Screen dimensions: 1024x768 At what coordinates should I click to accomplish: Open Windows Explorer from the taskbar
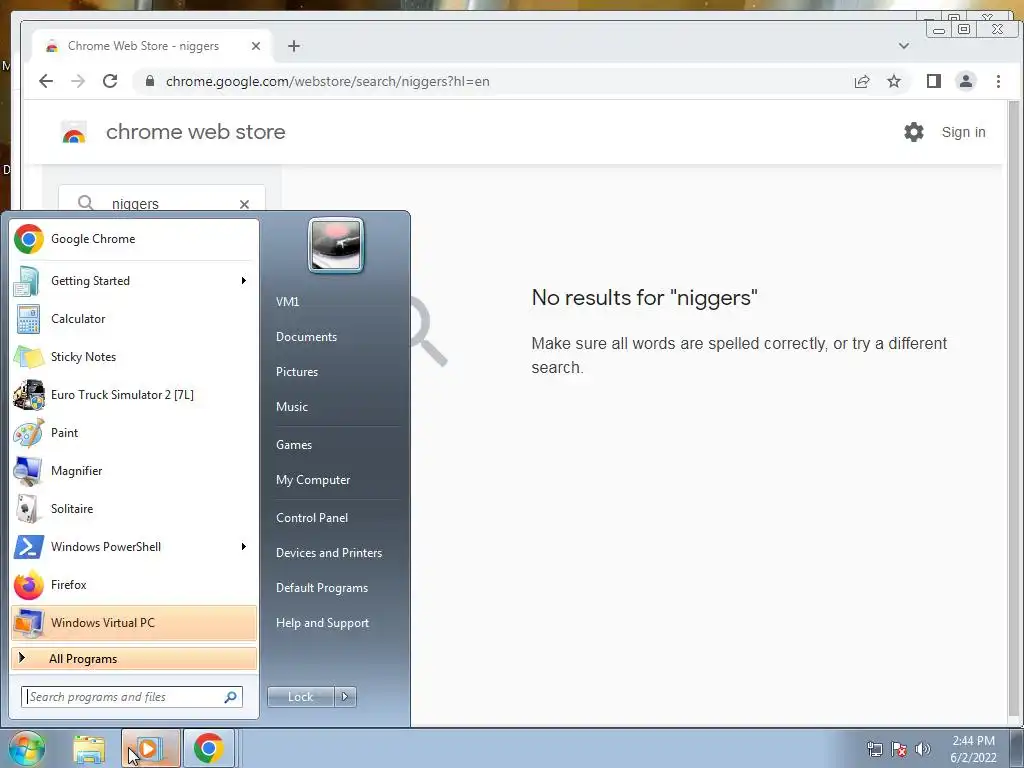point(89,749)
